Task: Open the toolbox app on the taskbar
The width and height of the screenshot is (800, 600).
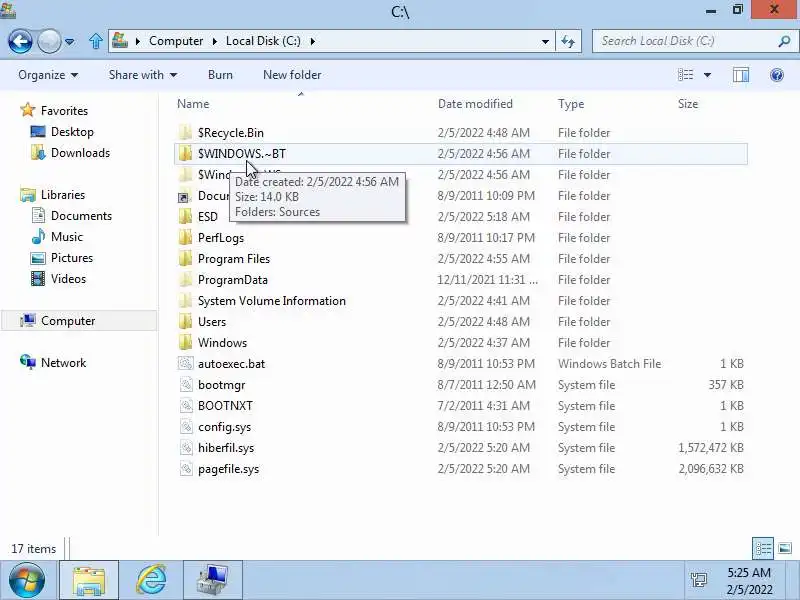Action: tap(213, 580)
